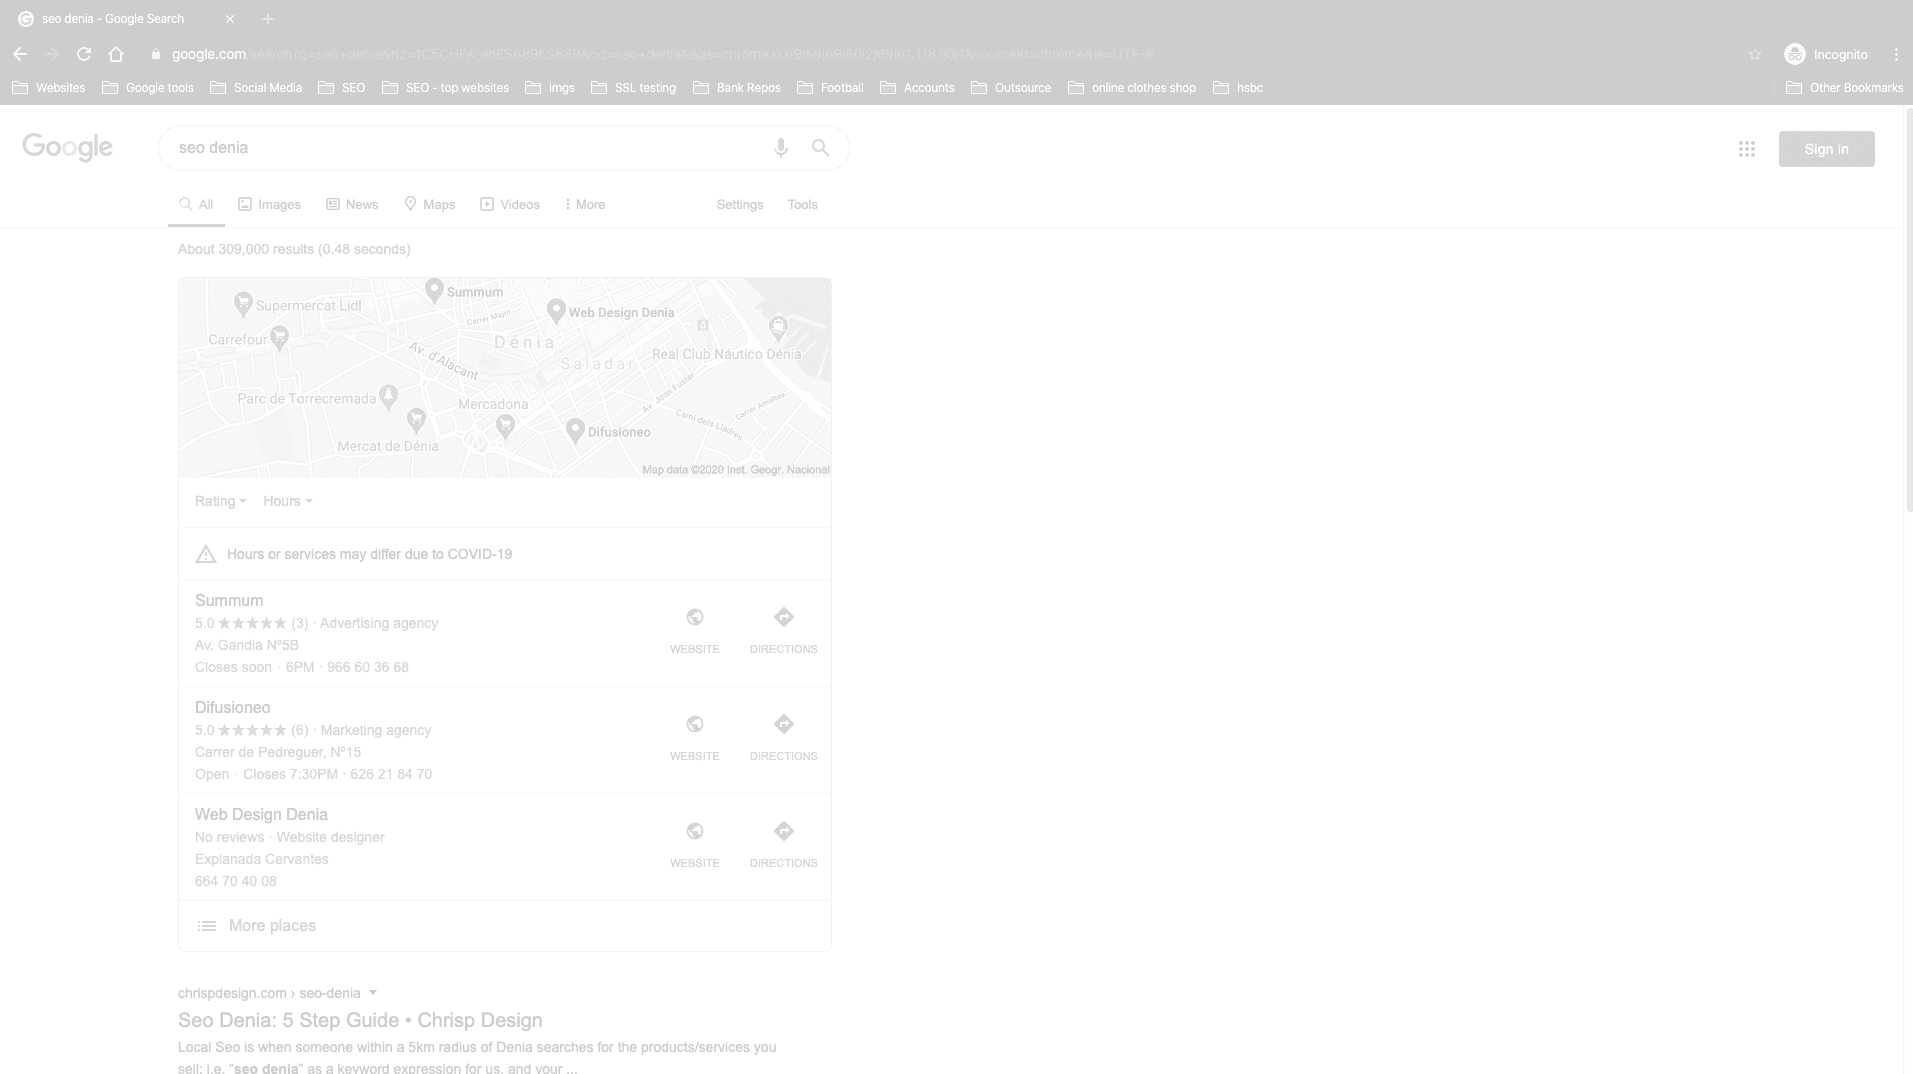Open Seo Denia: 5 Step Guide result
Viewport: 1913px width, 1074px height.
click(360, 1020)
